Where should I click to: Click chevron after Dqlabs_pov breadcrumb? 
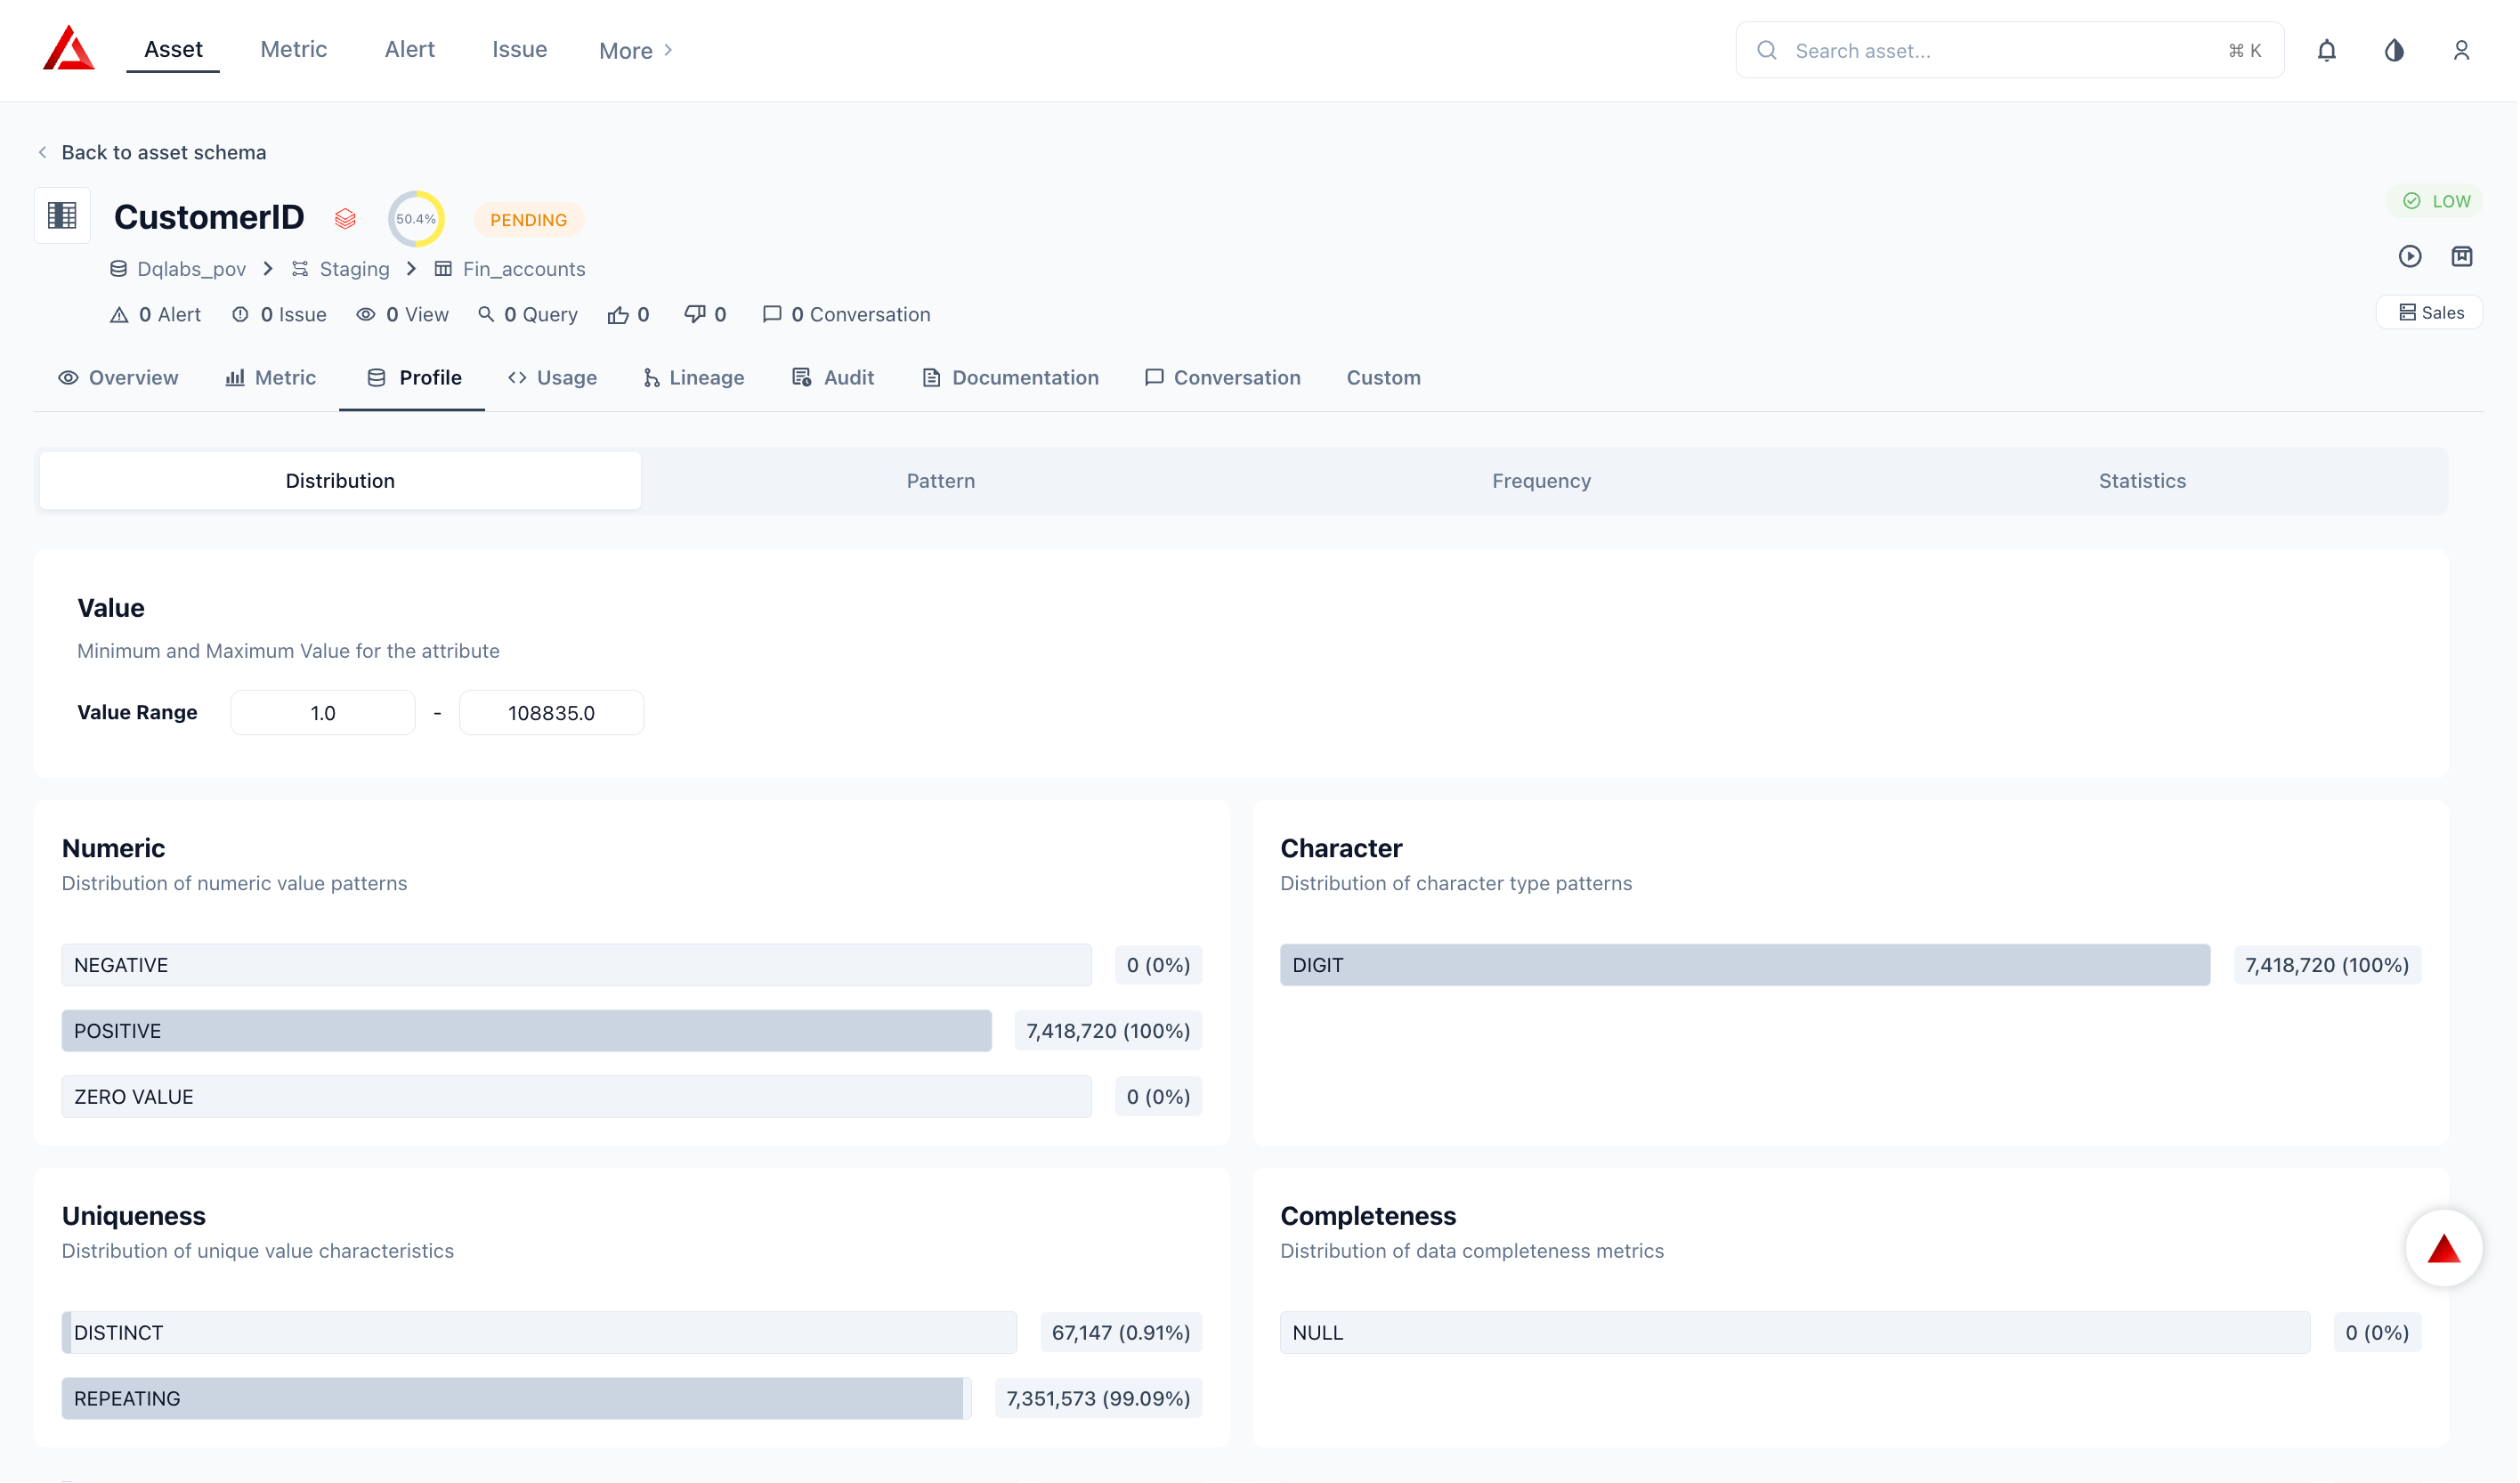coord(268,269)
